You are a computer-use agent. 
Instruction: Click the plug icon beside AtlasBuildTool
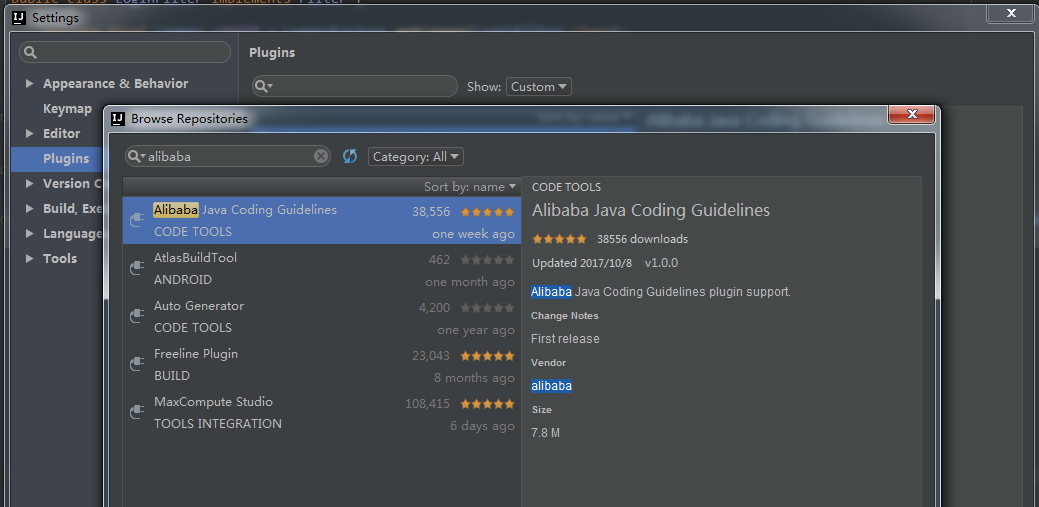(137, 268)
